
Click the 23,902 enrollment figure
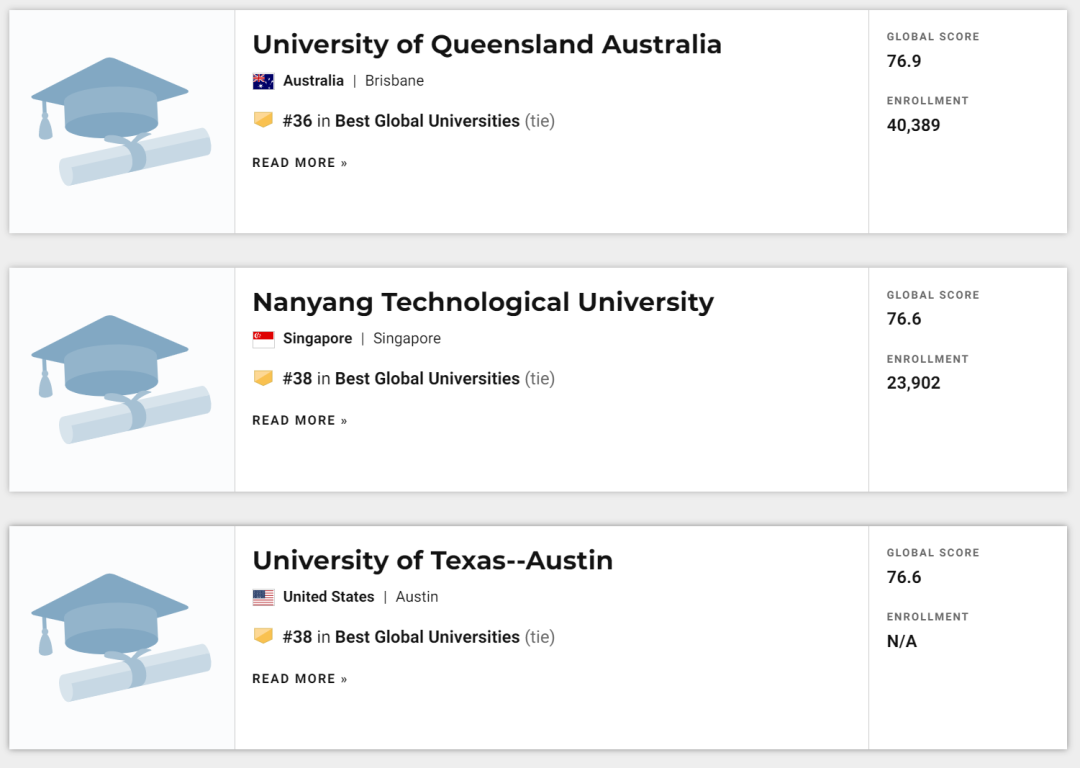tap(913, 383)
